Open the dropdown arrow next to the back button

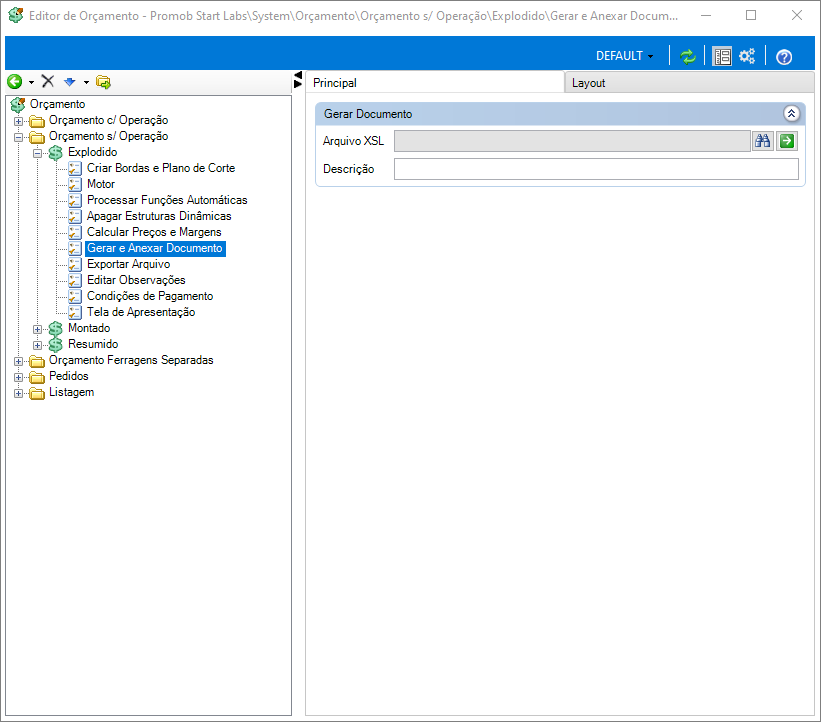[31, 82]
